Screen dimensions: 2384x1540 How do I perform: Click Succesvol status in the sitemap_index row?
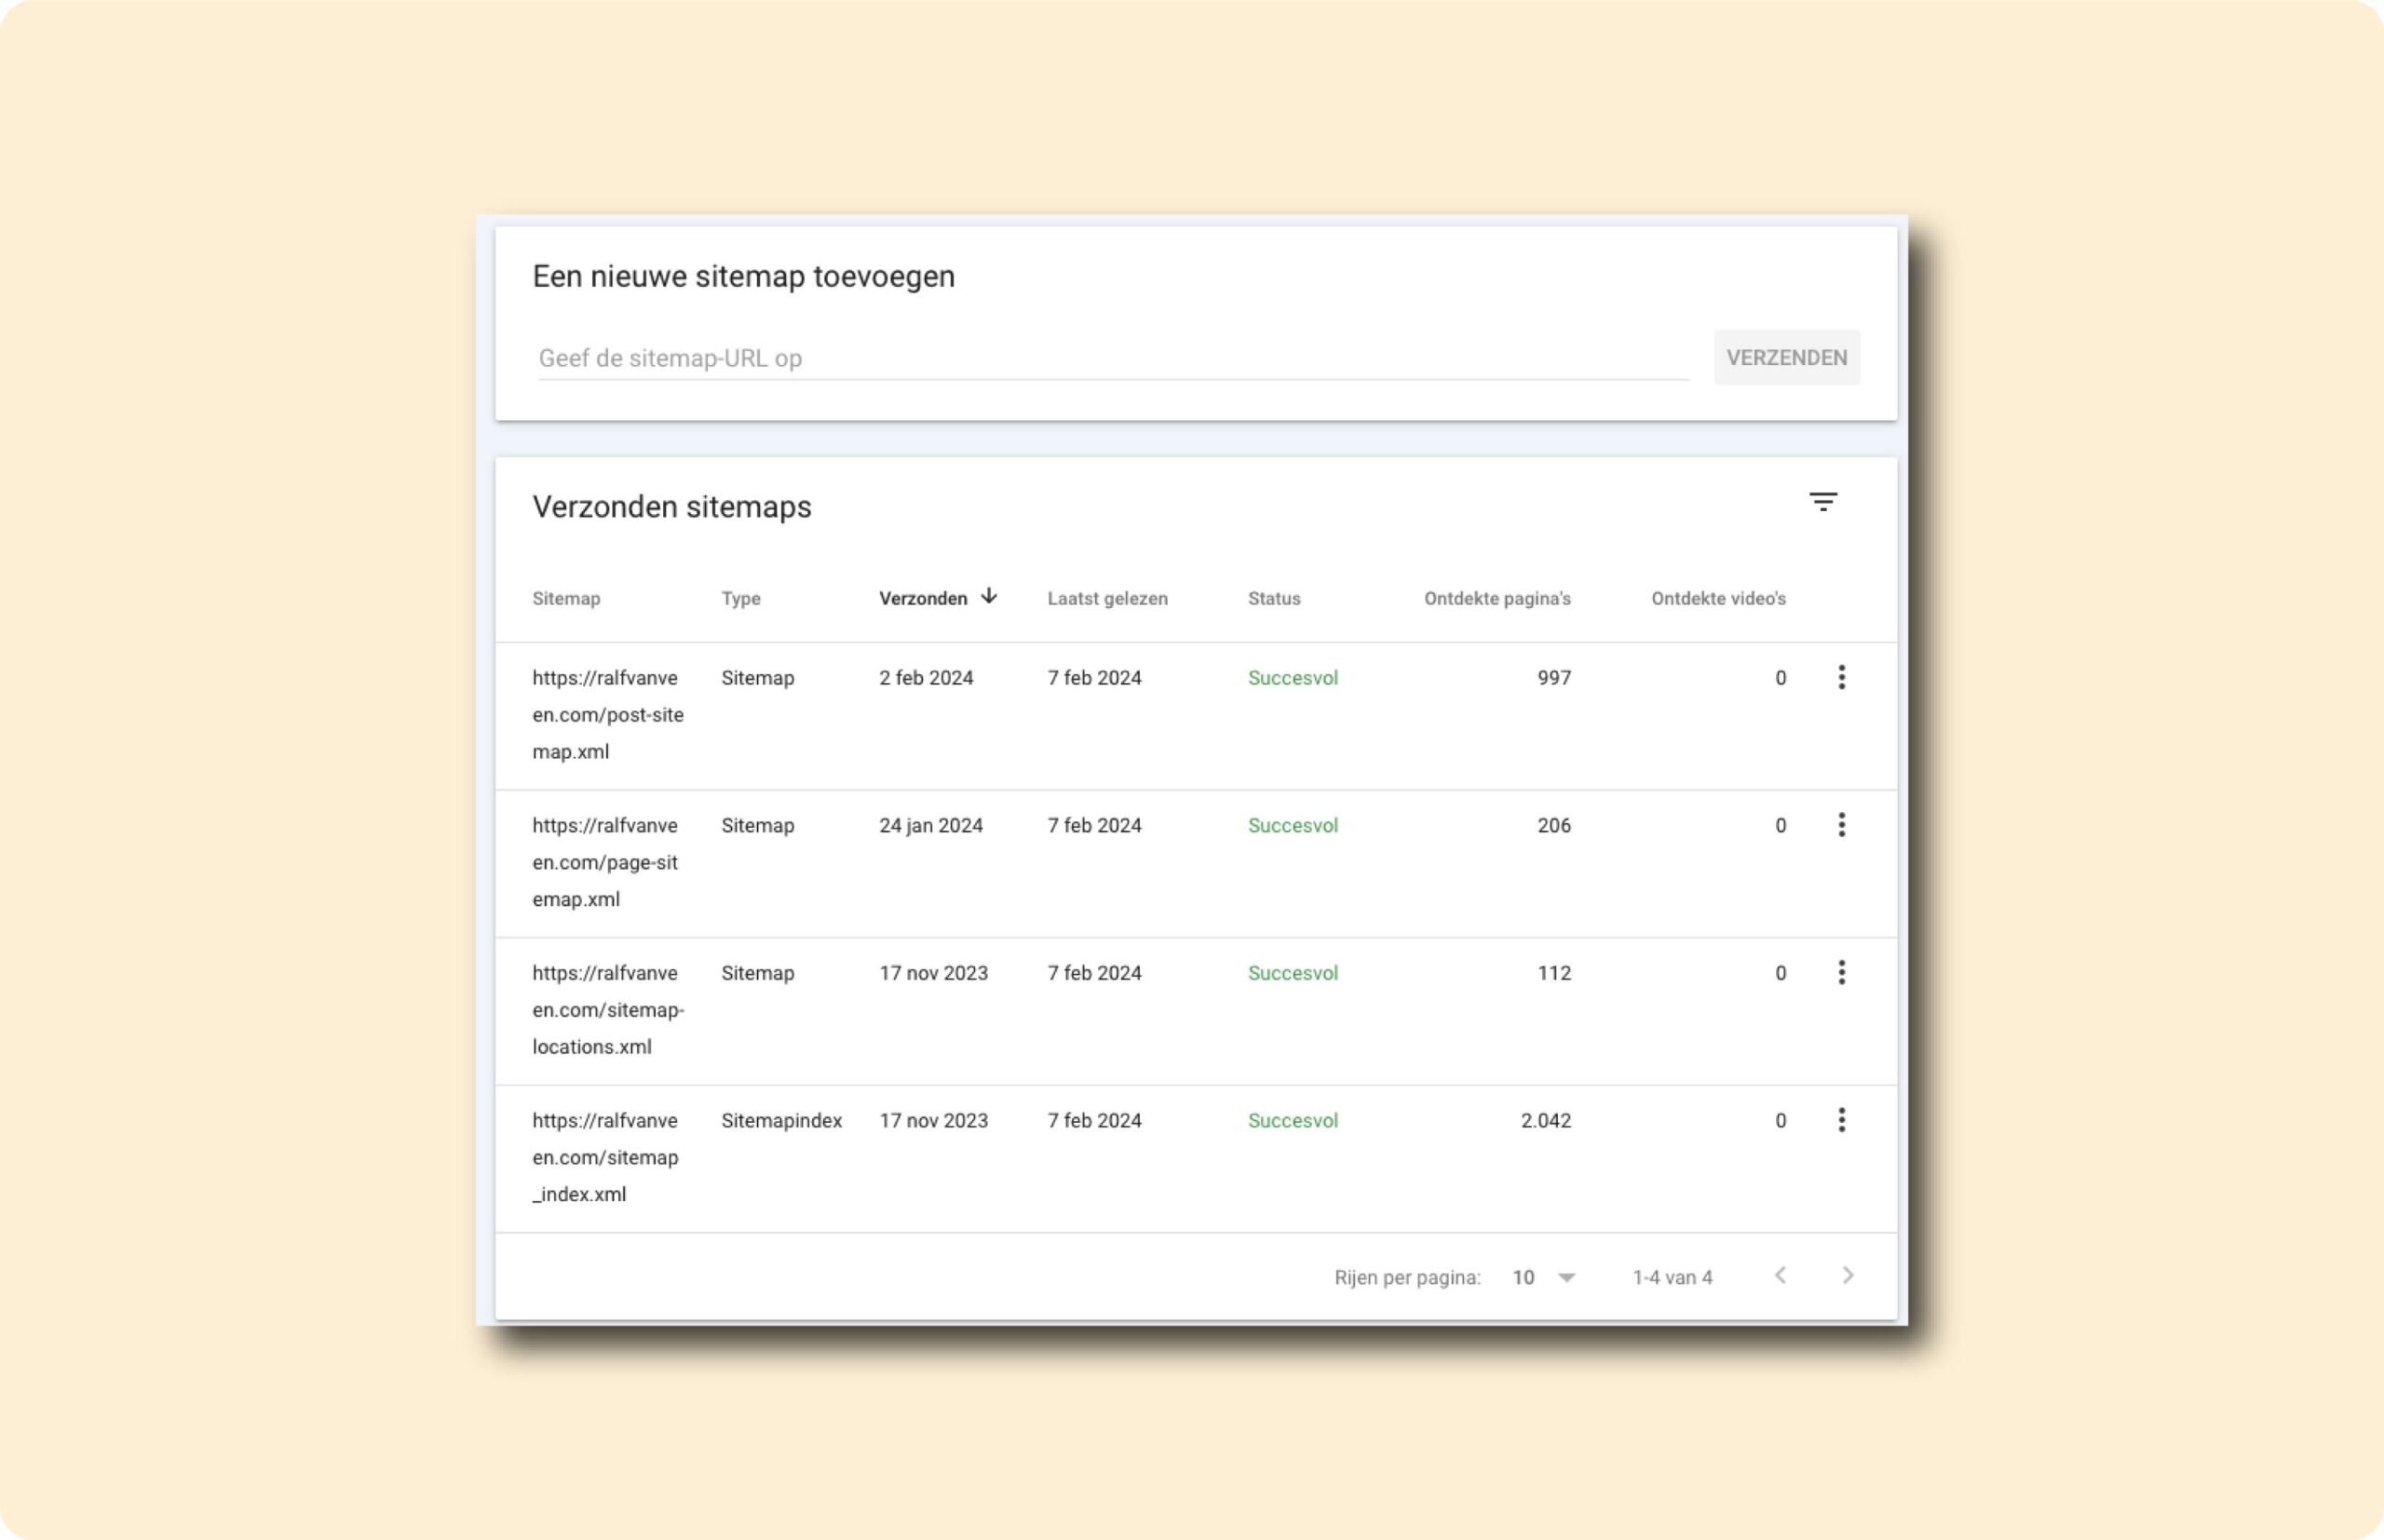(1292, 1120)
